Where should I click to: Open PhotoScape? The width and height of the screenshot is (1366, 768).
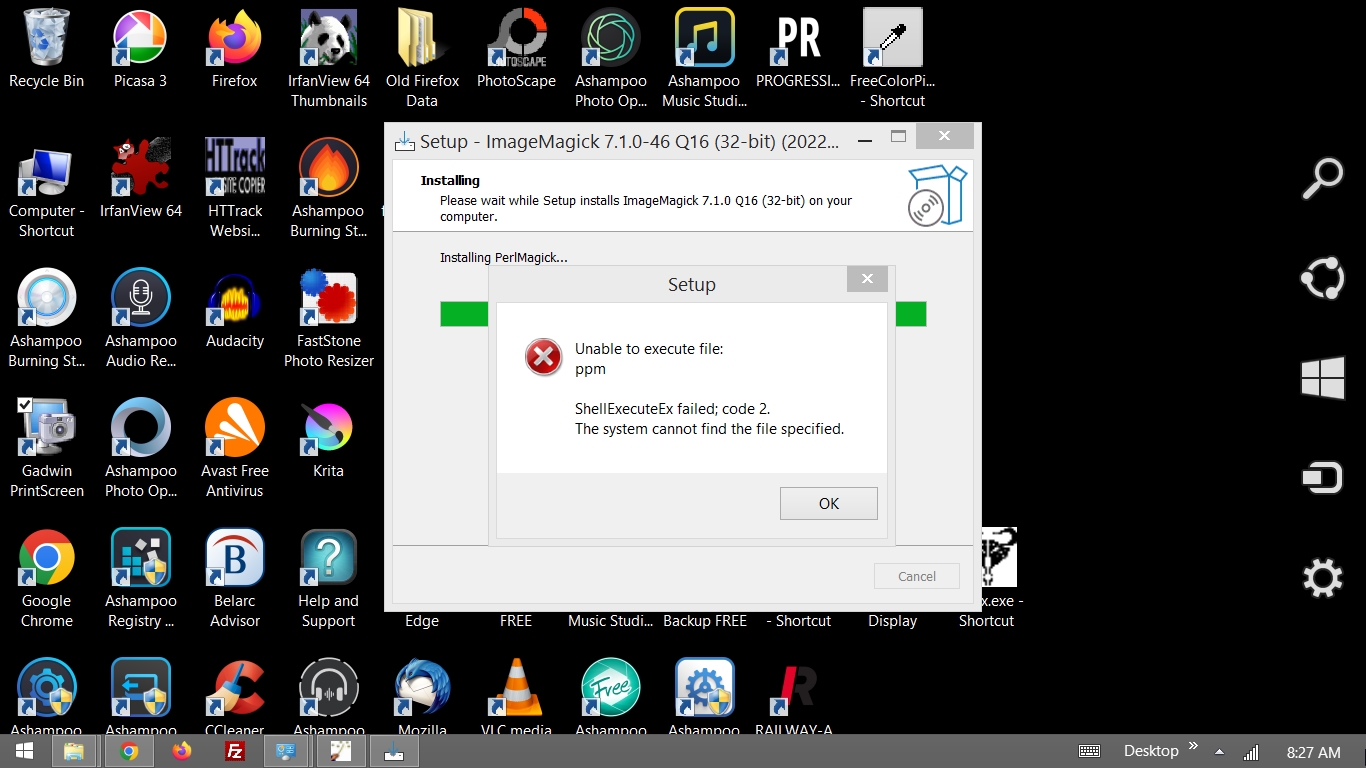516,37
